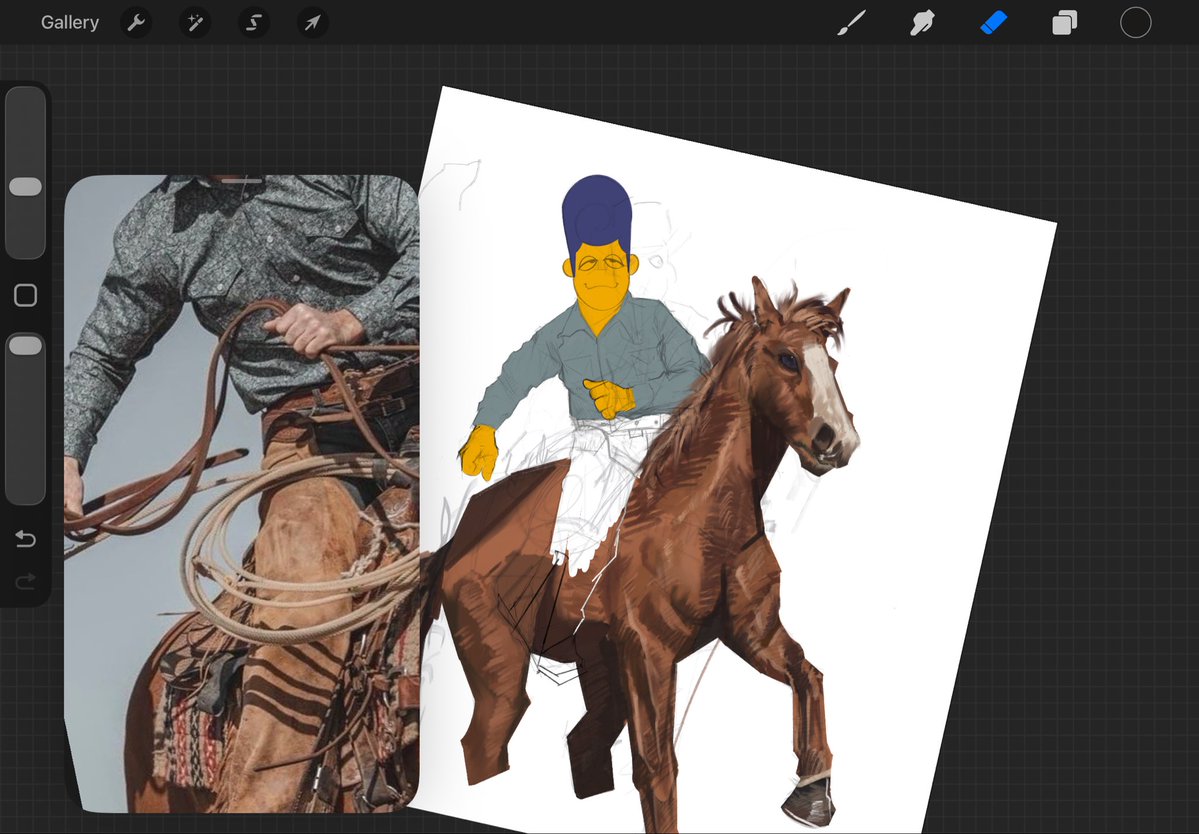Open the active color picker circle

point(1136,23)
